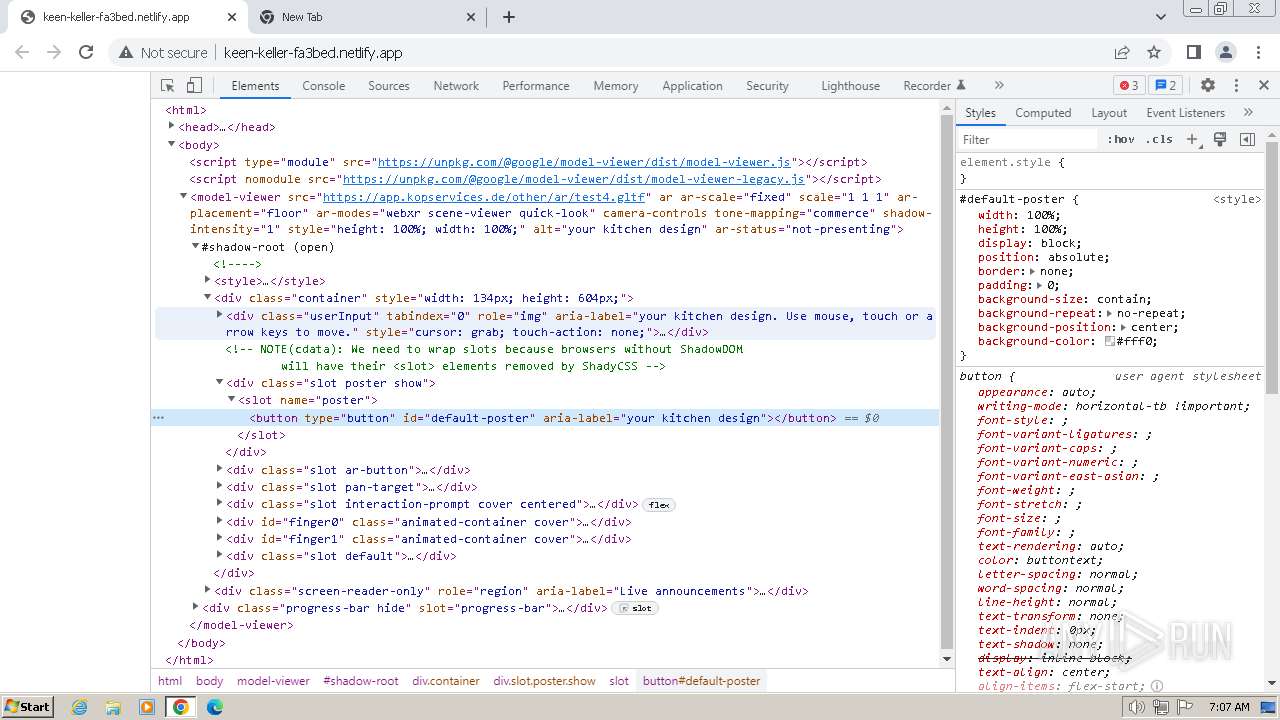Open a new browser tab
Image resolution: width=1280 pixels, height=720 pixels.
click(509, 17)
